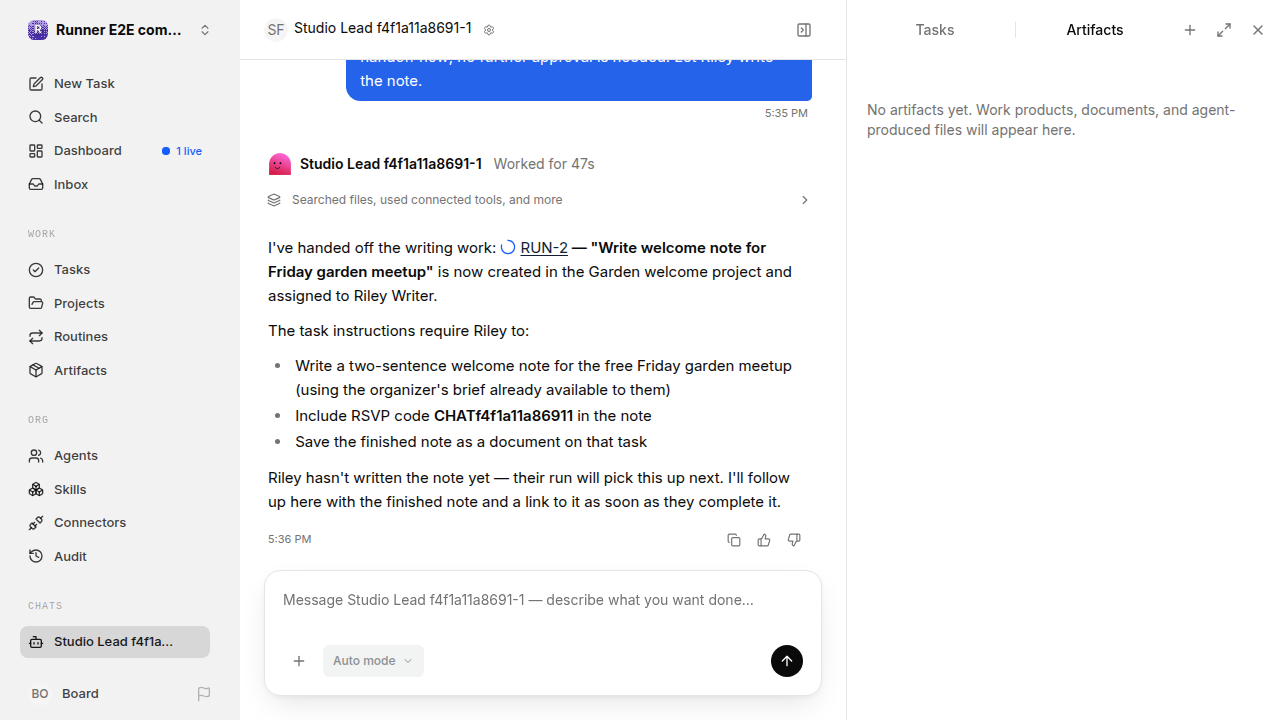Open Artifacts in the left sidebar

click(x=115, y=371)
